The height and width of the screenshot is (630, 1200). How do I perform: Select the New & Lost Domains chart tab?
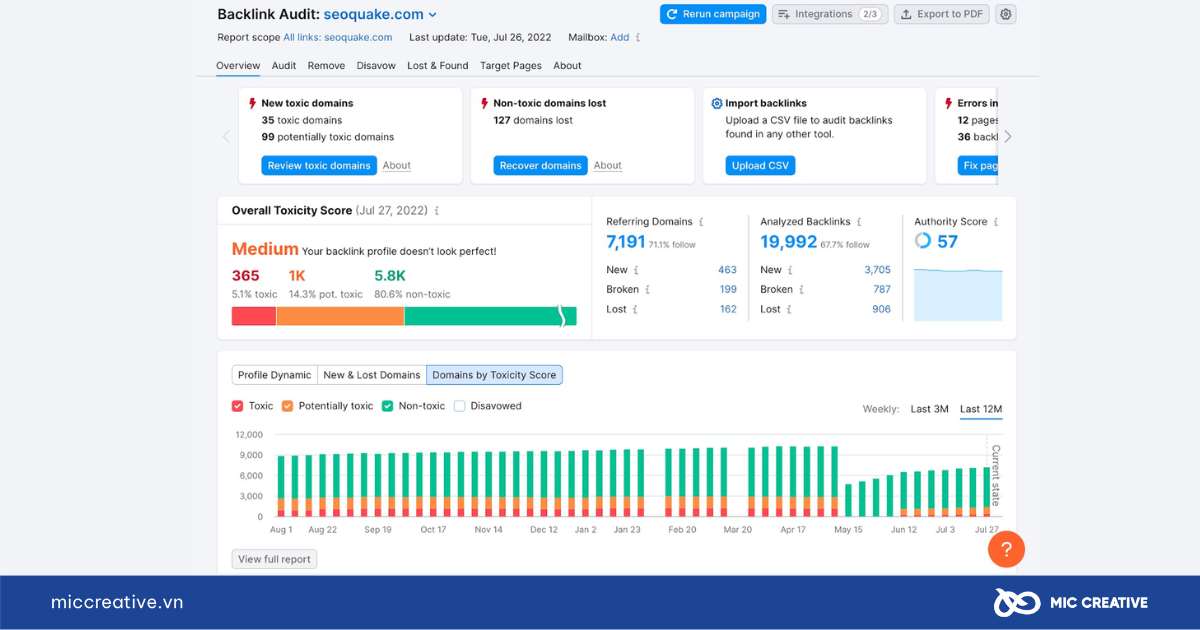(372, 375)
